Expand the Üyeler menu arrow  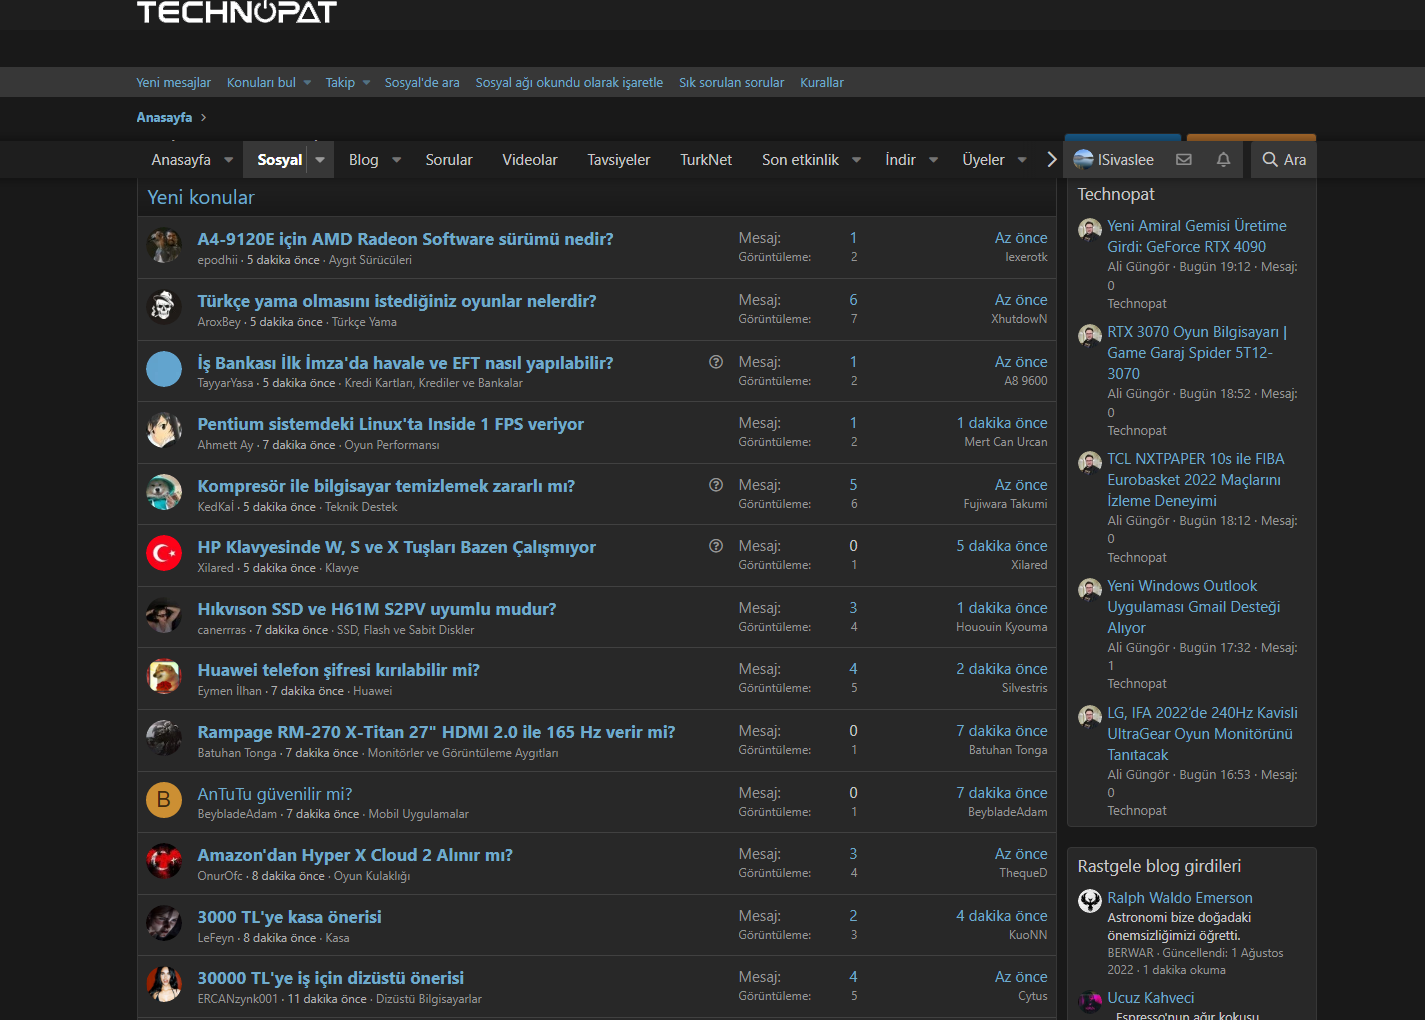pyautogui.click(x=1022, y=160)
